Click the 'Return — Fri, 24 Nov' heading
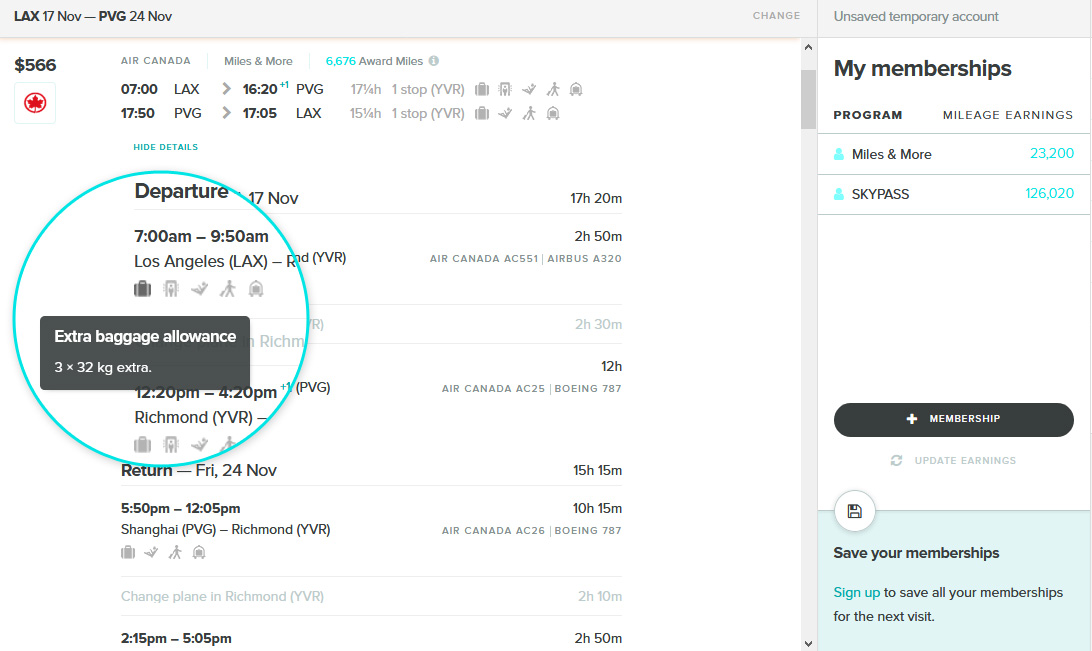Screen dimensions: 1092x651 198,471
